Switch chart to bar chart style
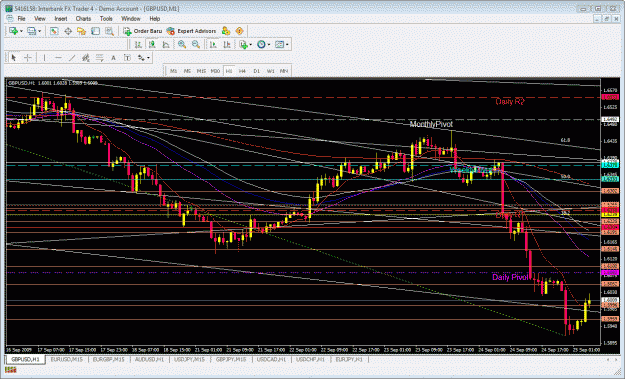This screenshot has width=625, height=379. click(x=138, y=45)
